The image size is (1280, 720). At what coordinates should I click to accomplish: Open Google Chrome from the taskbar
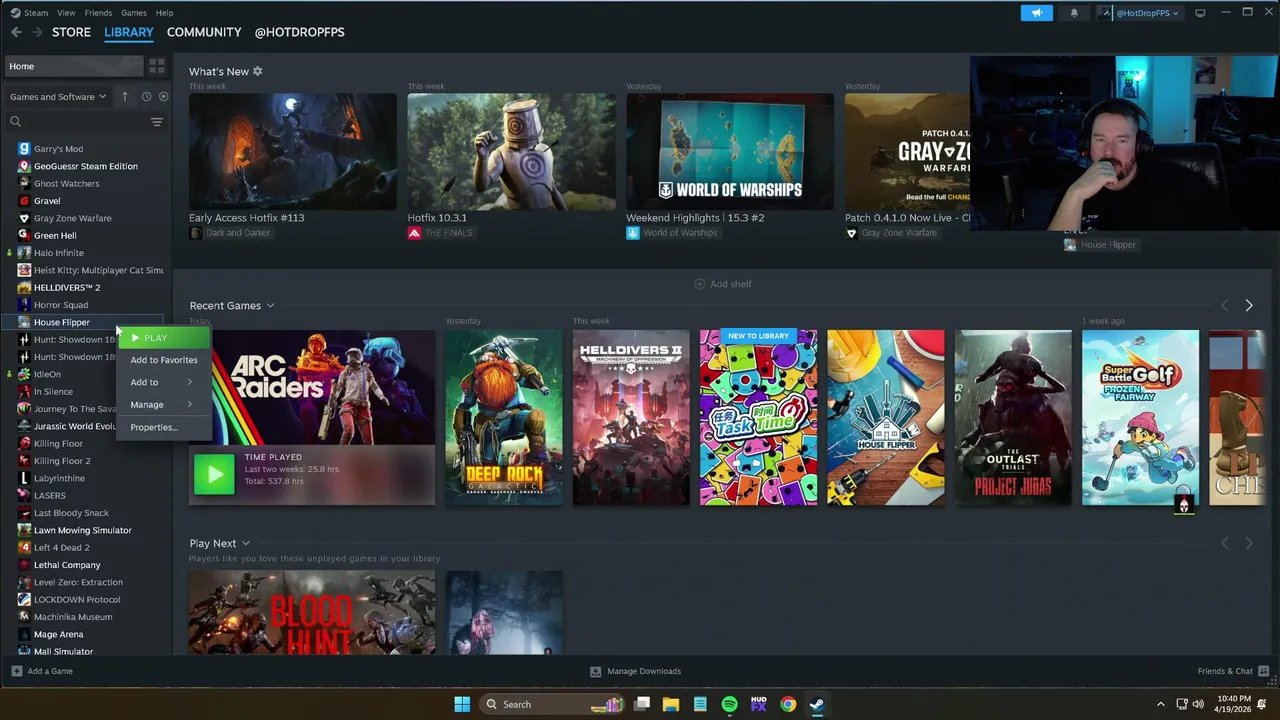[788, 704]
